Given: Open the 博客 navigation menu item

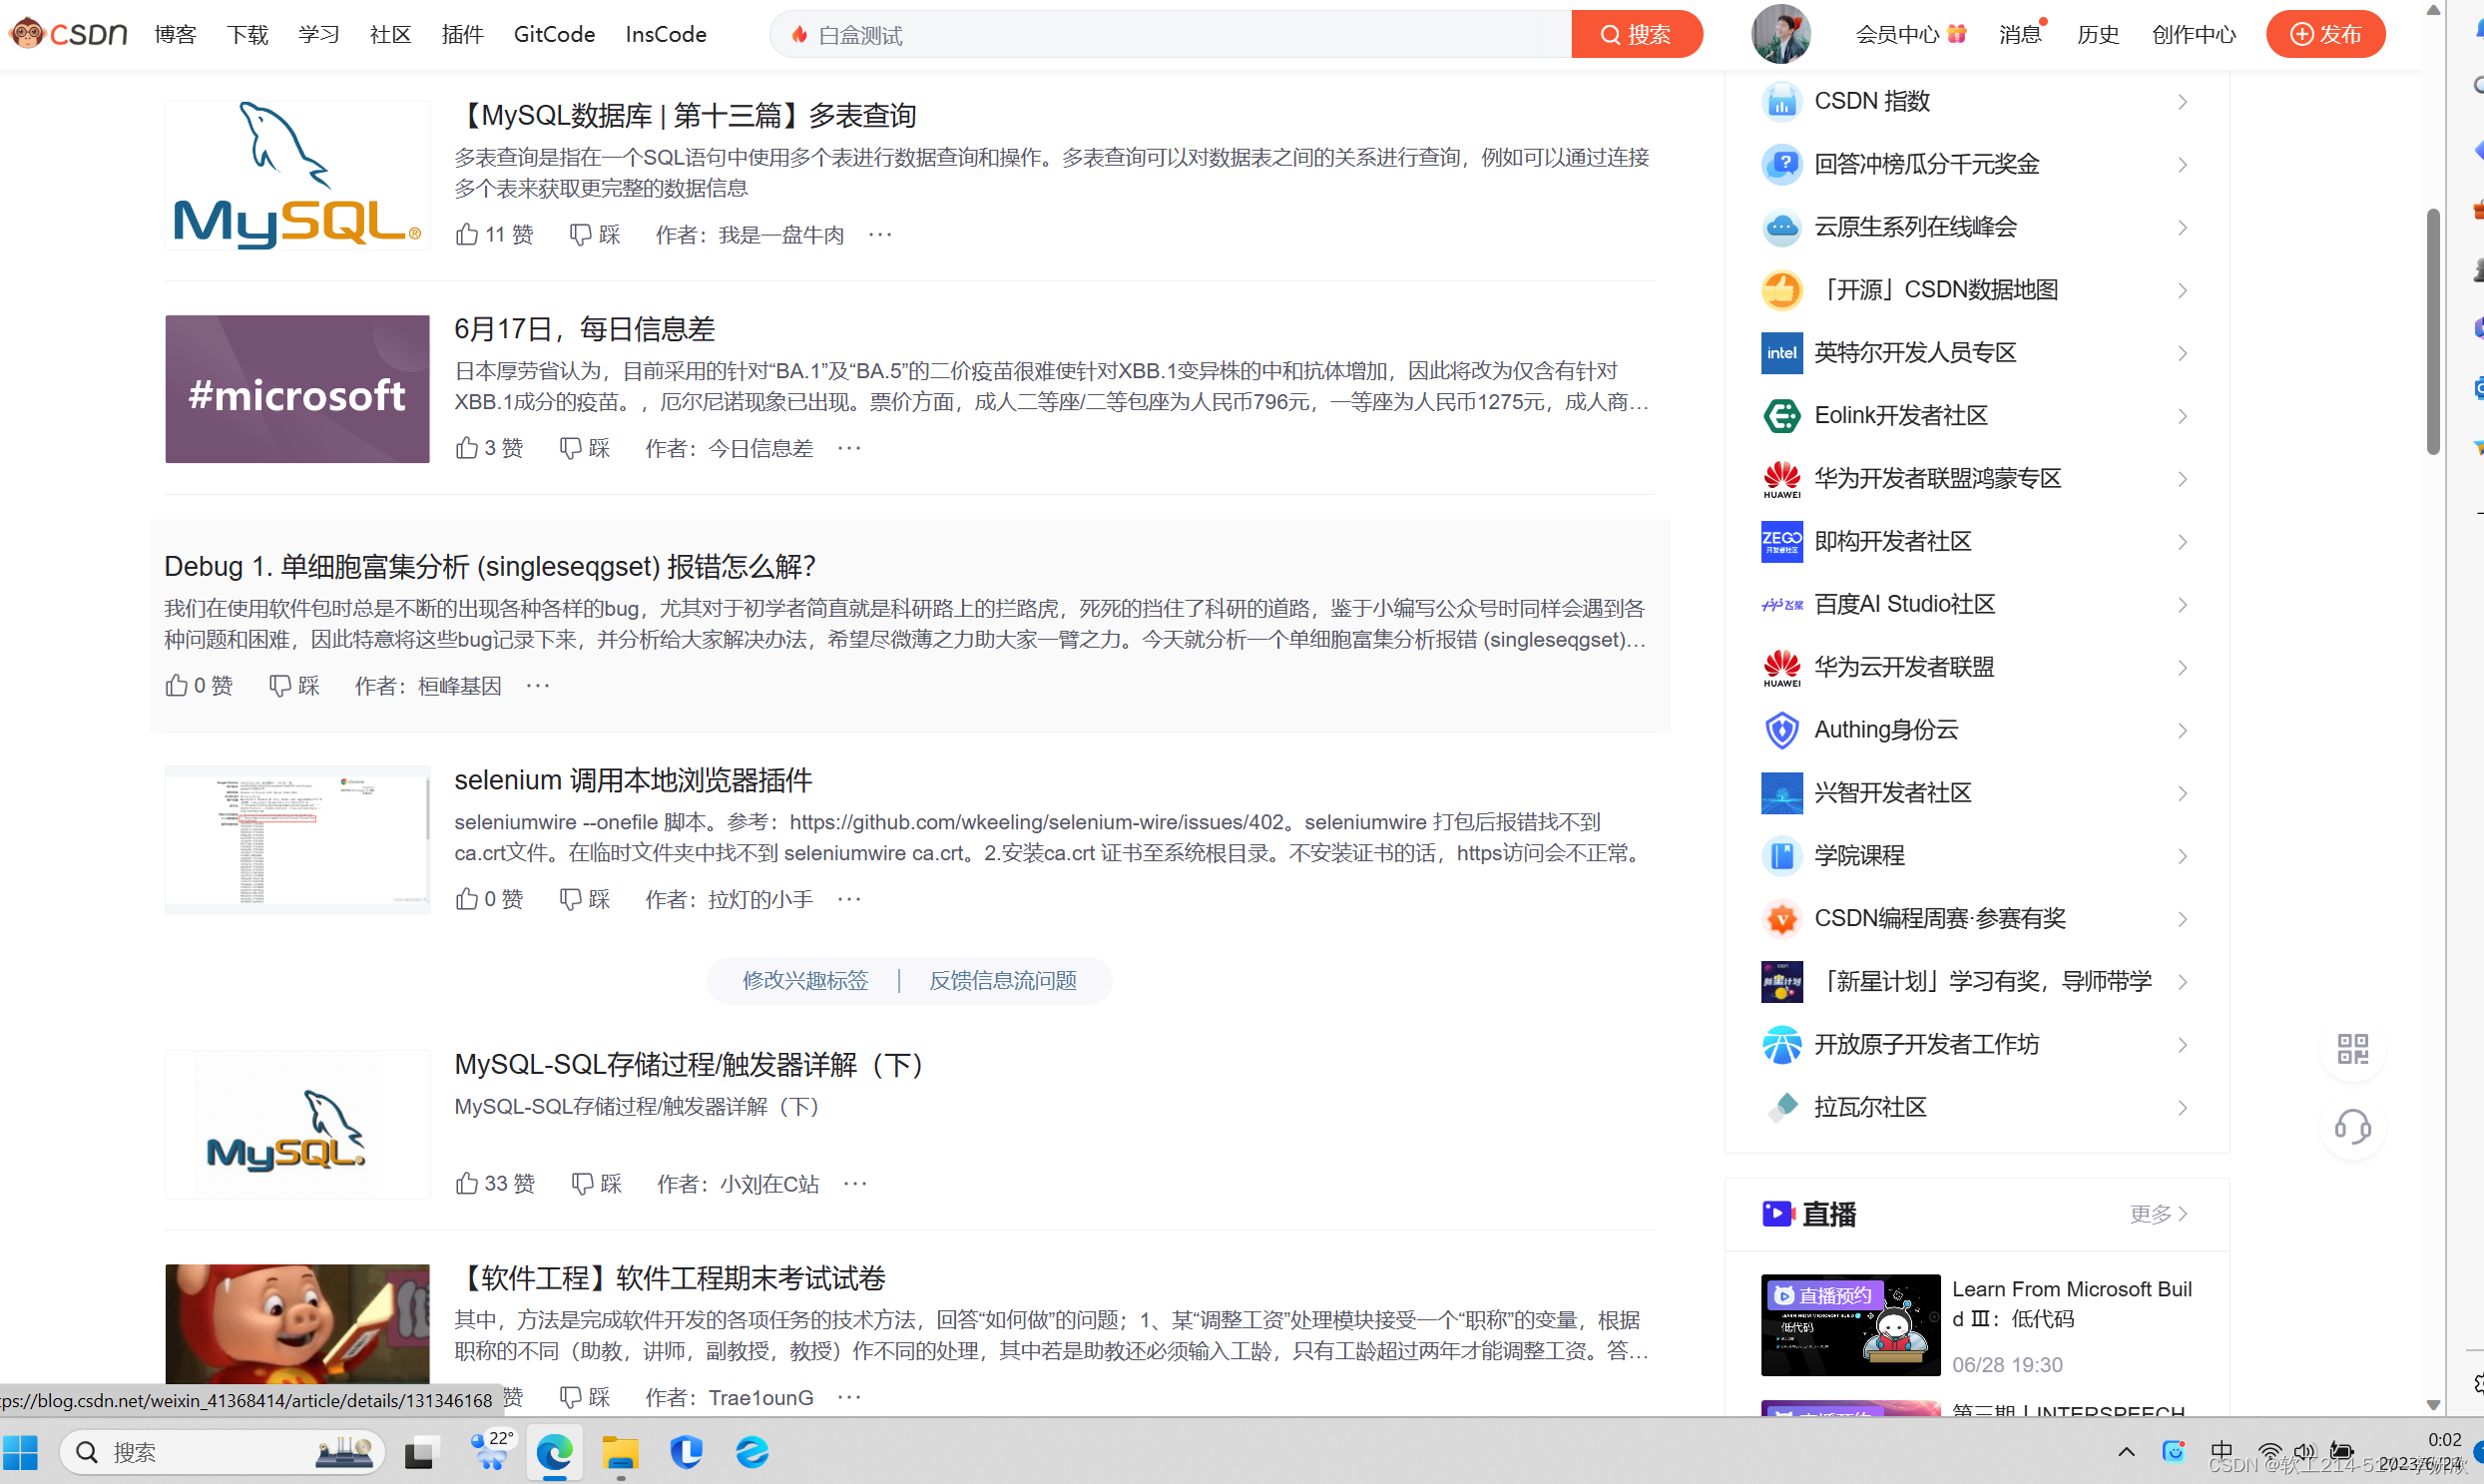Looking at the screenshot, I should click(x=174, y=33).
